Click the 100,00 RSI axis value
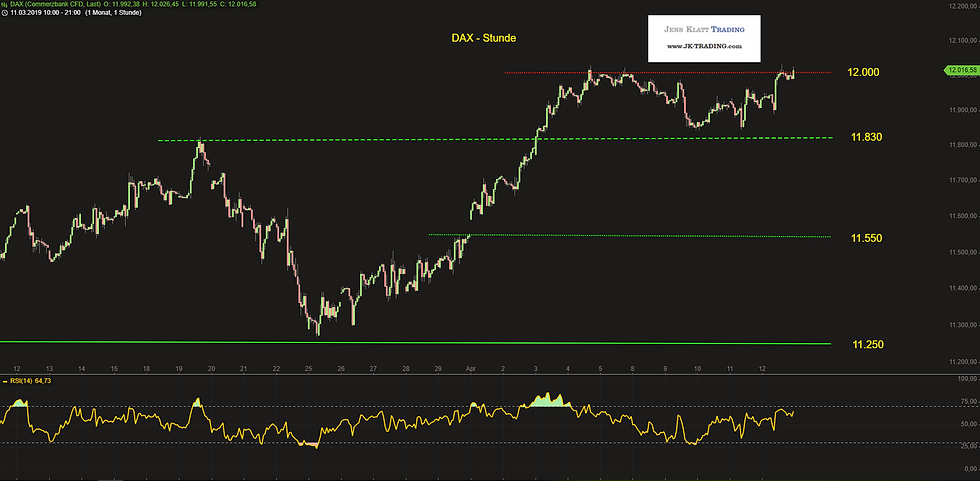The image size is (980, 481). (x=966, y=379)
